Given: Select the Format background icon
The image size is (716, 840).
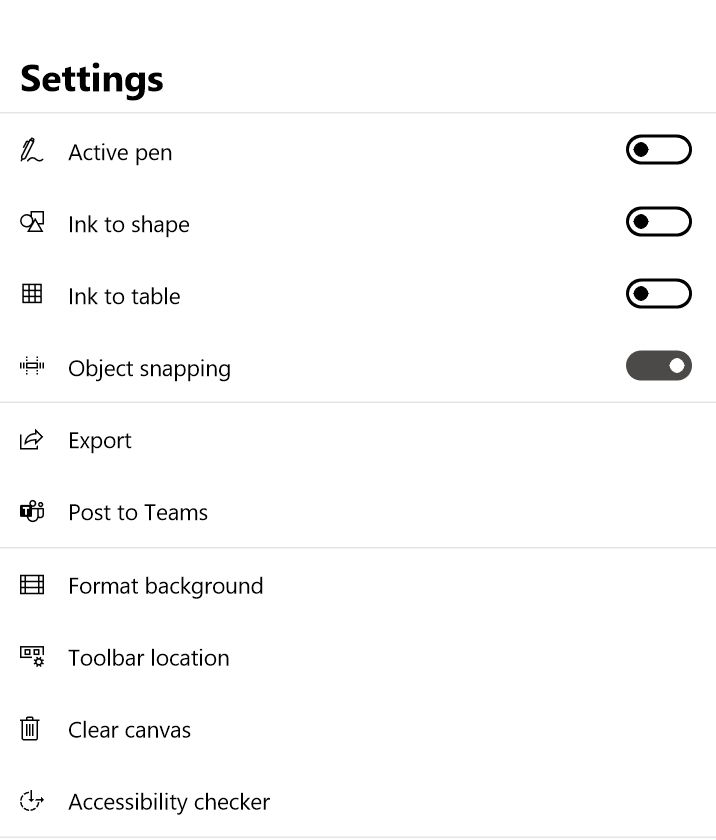Looking at the screenshot, I should pyautogui.click(x=31, y=584).
